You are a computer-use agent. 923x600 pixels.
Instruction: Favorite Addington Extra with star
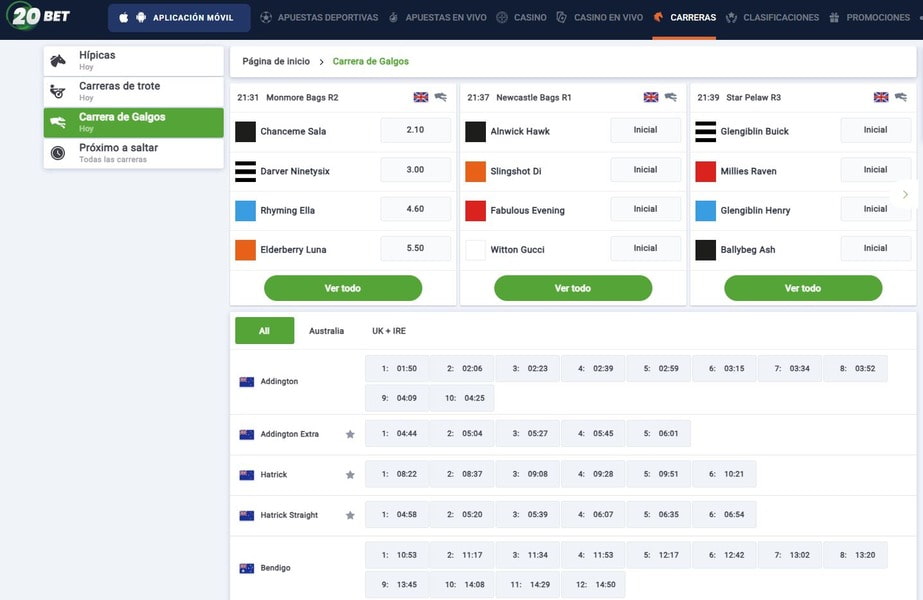(350, 435)
